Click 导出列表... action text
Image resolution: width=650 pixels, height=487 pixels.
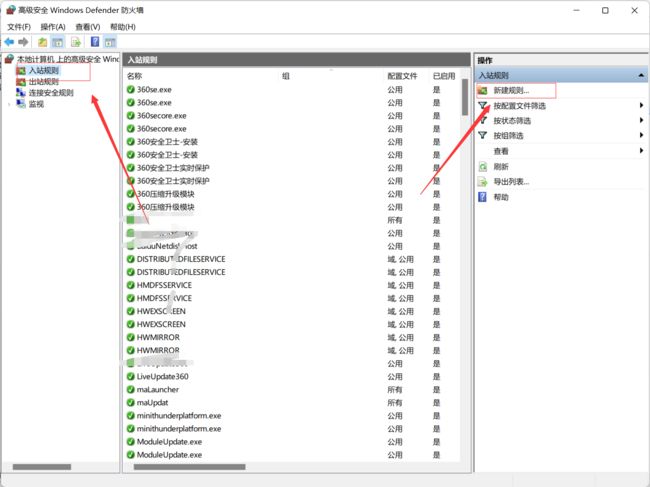pyautogui.click(x=511, y=182)
